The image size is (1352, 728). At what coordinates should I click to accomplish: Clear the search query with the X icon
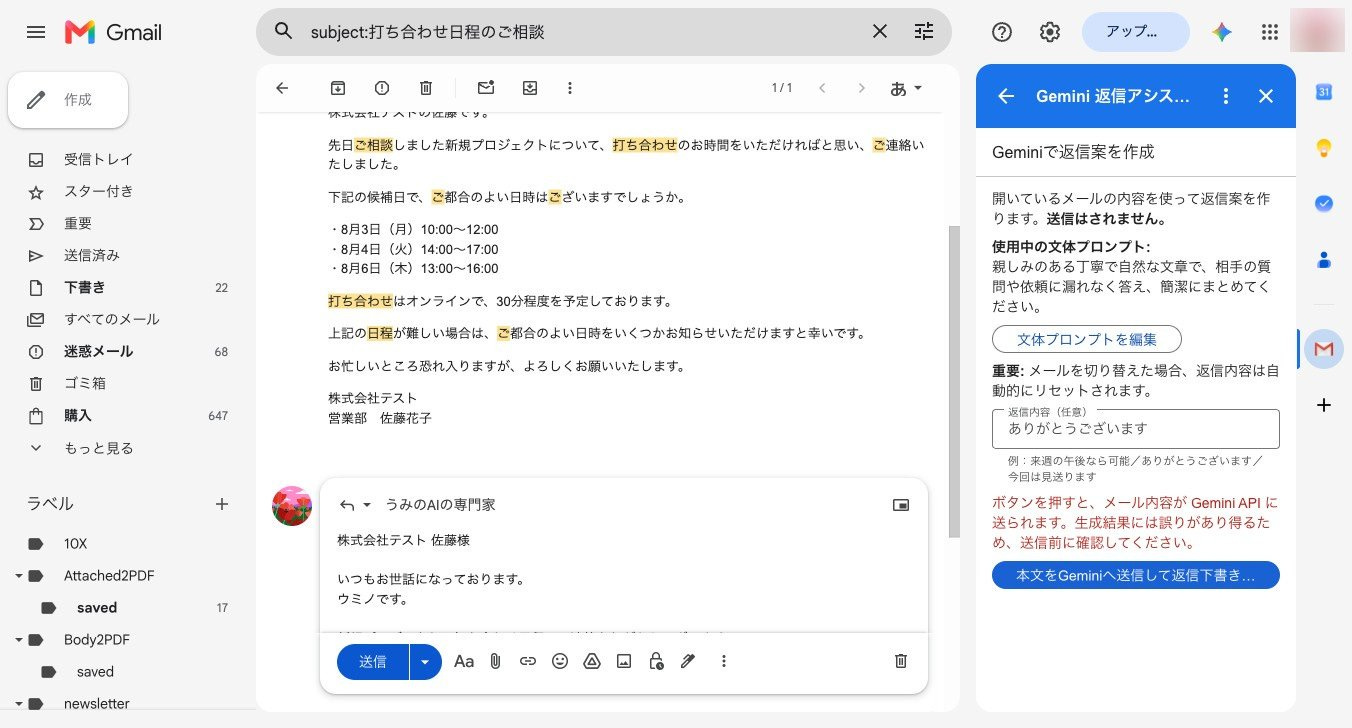(x=880, y=32)
